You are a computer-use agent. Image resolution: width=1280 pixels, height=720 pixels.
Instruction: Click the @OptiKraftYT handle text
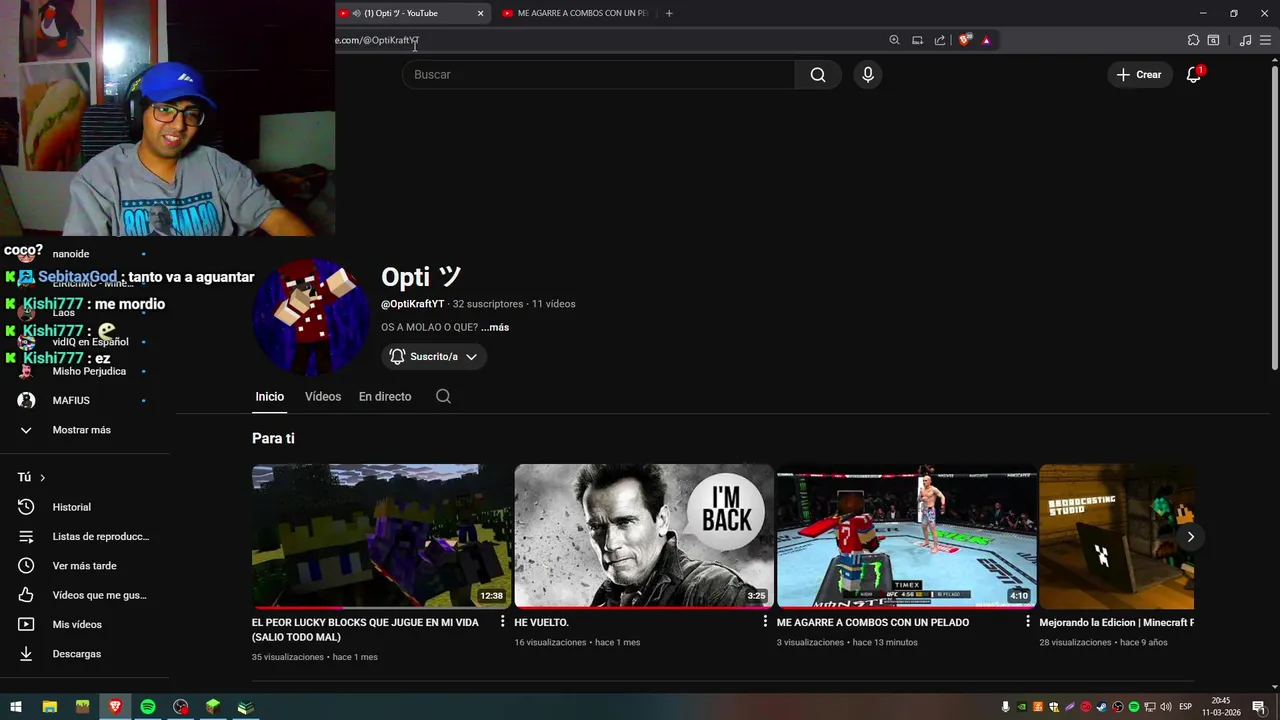[412, 304]
